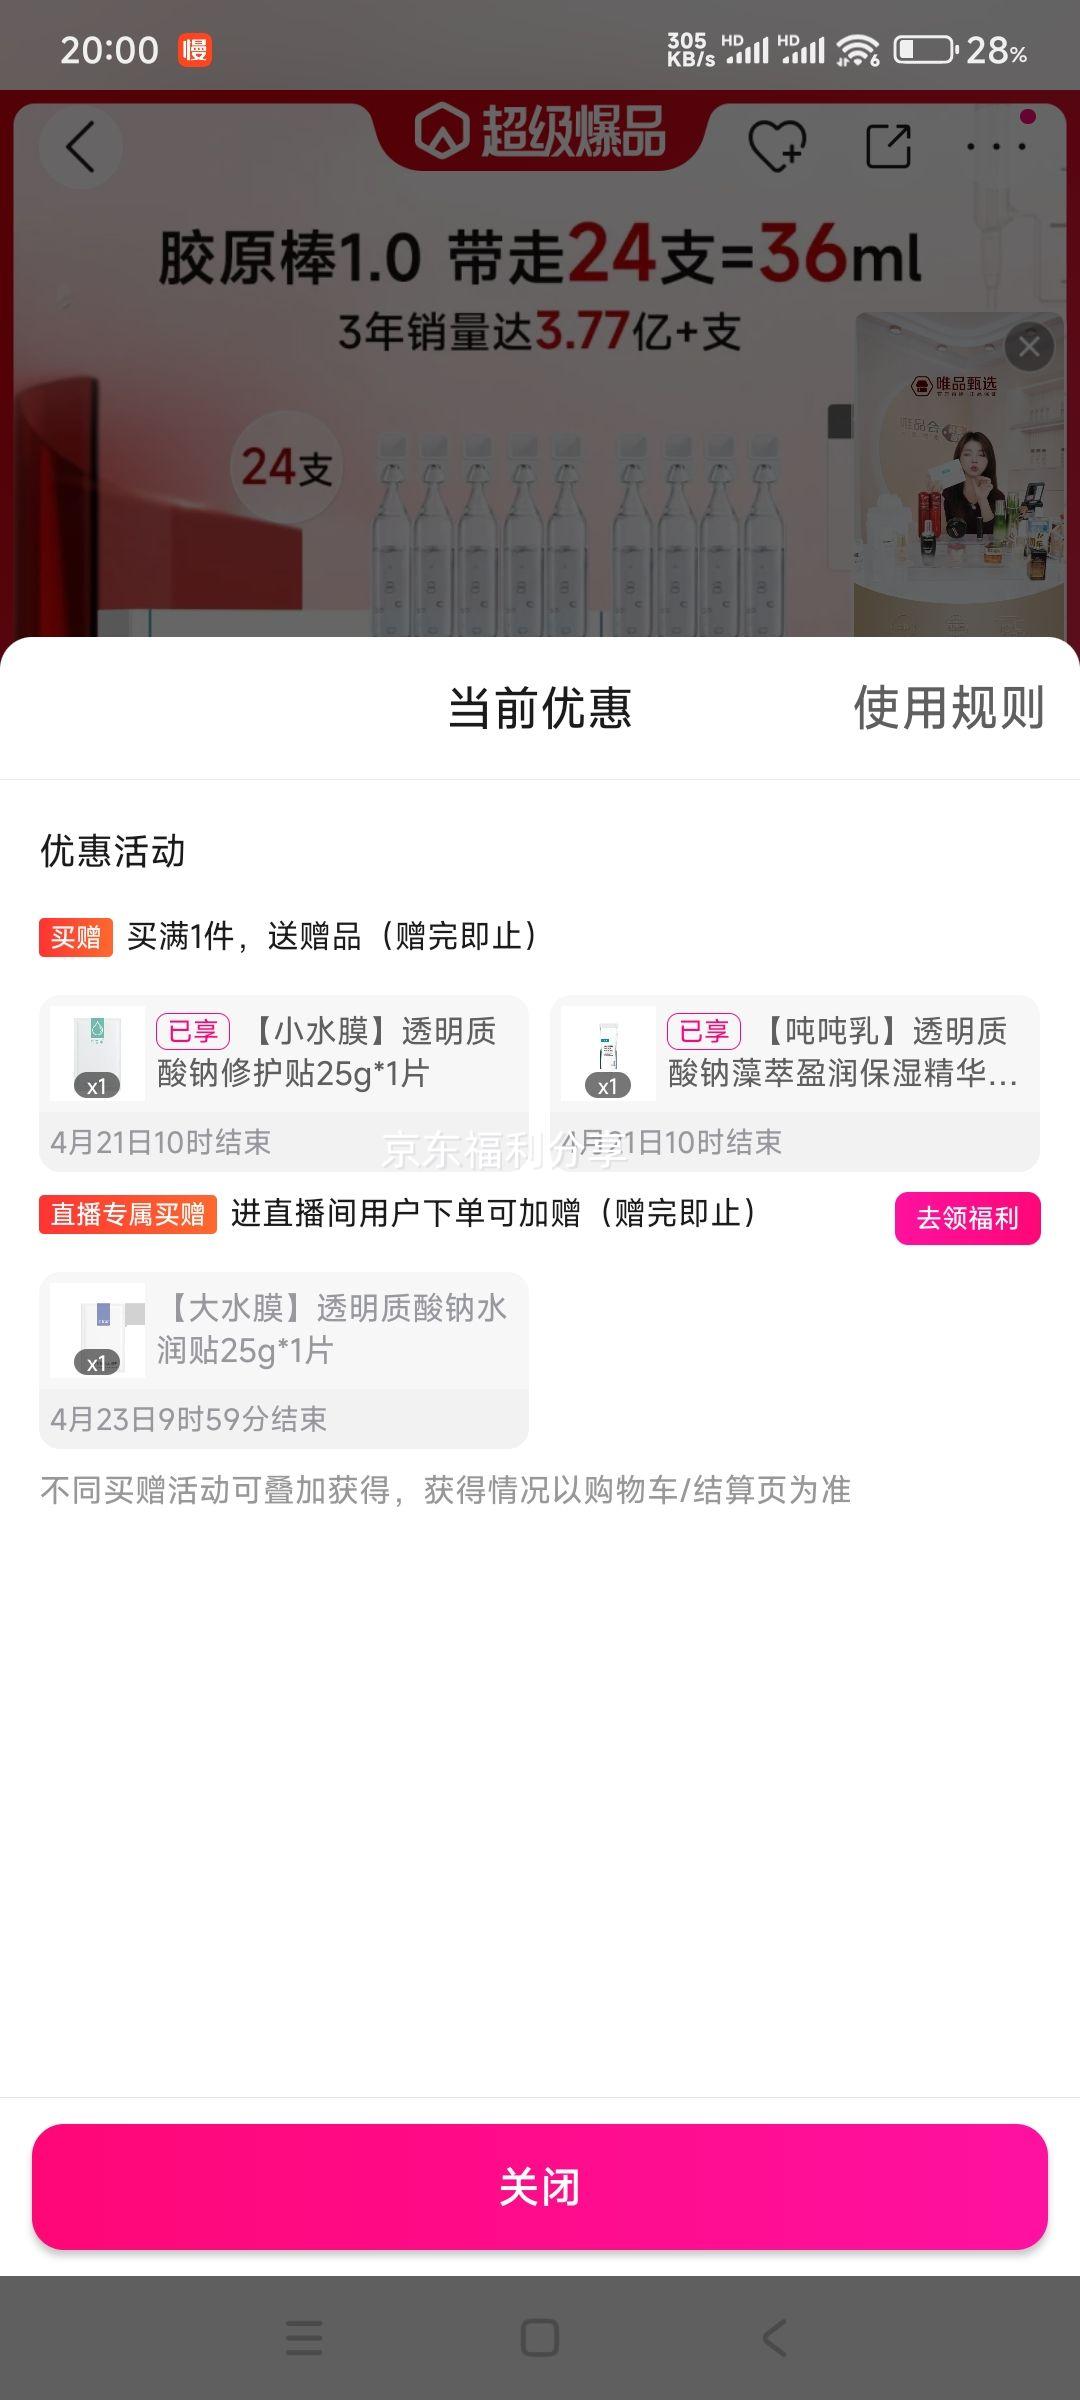Add product to favorites with heart icon

click(x=777, y=146)
